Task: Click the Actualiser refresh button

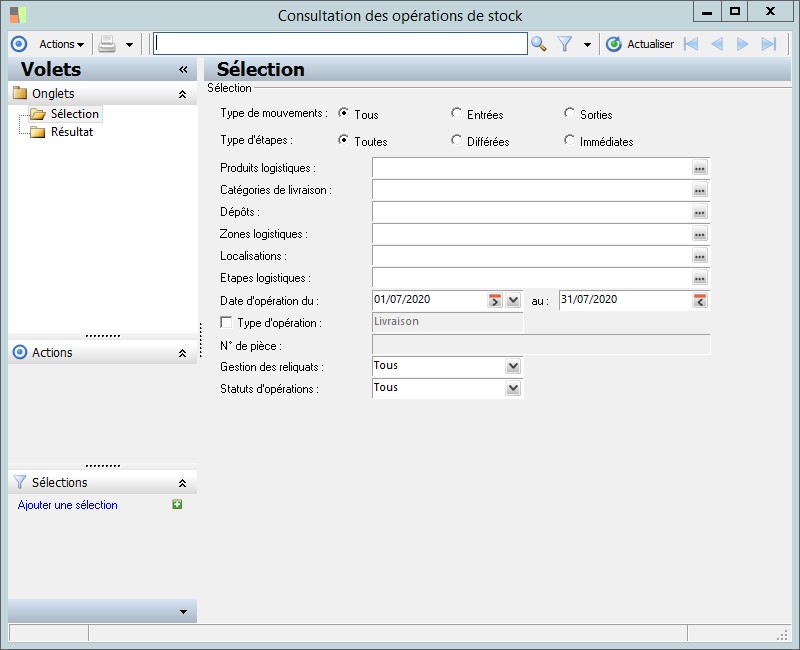Action: (x=640, y=44)
